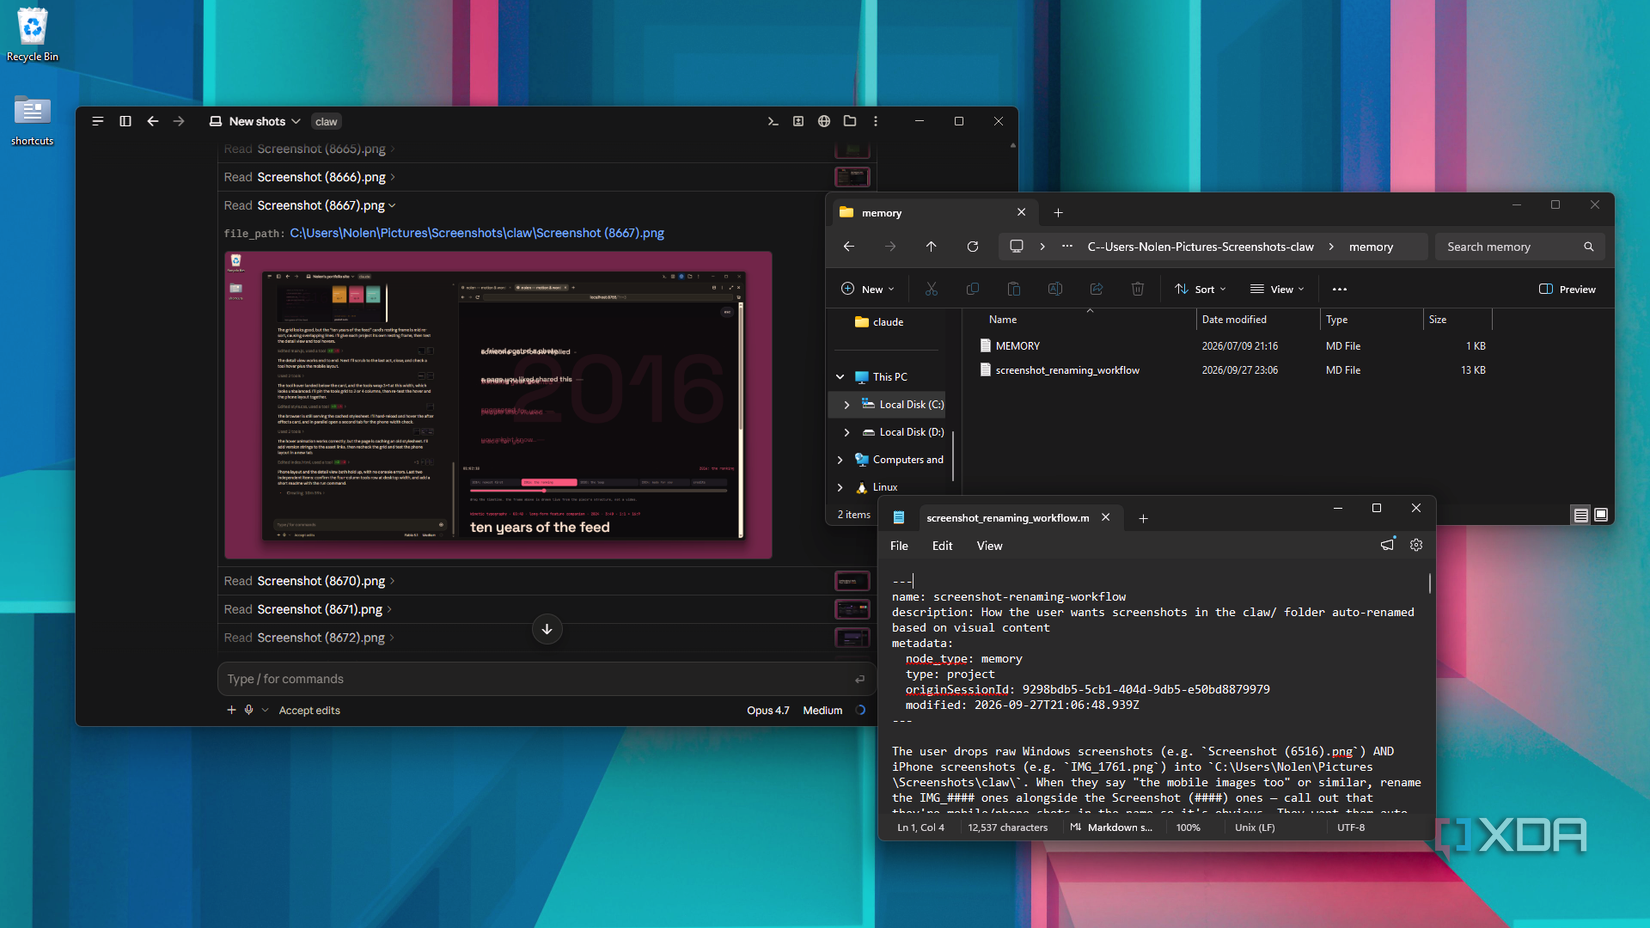Jump to bottom with the down-arrow button
The width and height of the screenshot is (1650, 928).
547,629
